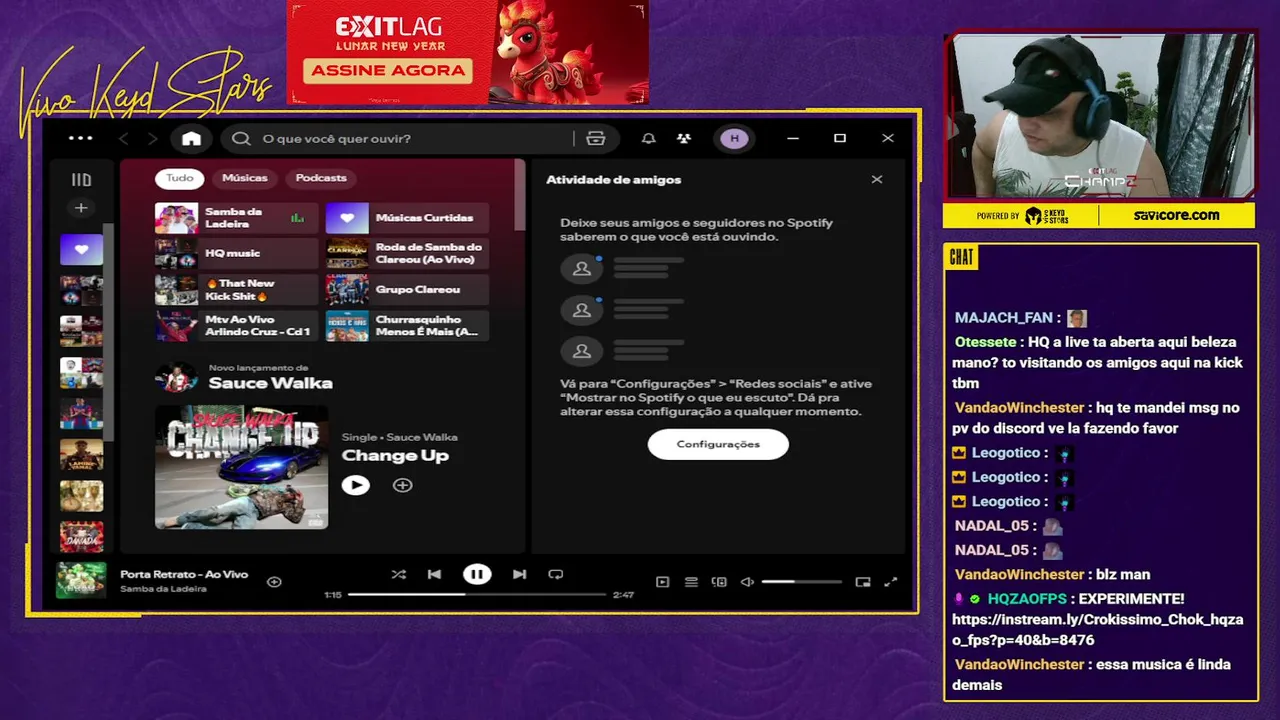This screenshot has height=720, width=1280.
Task: Open That New Kick Shit playlist
Action: point(236,290)
